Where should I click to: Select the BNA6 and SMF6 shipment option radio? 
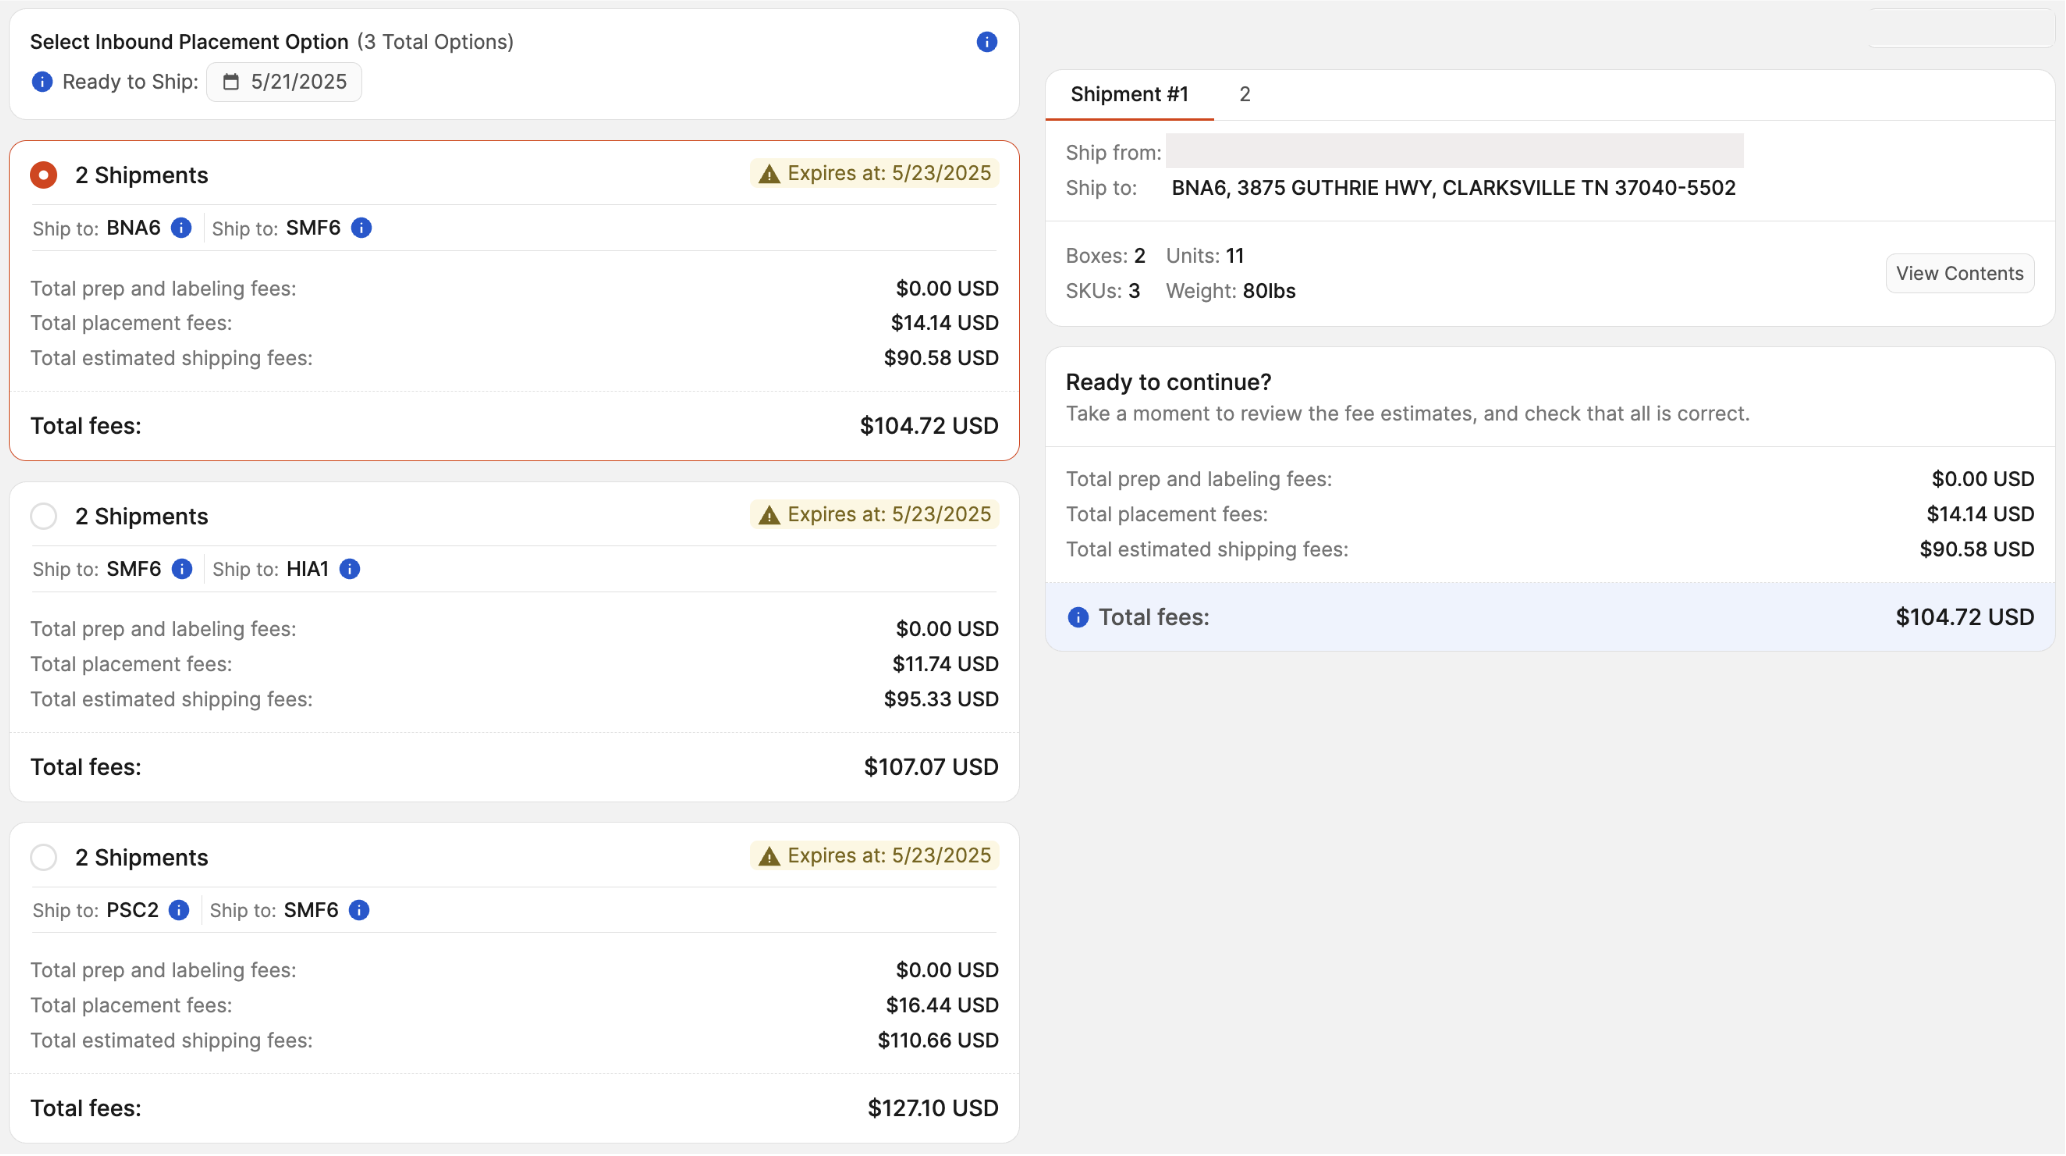44,175
